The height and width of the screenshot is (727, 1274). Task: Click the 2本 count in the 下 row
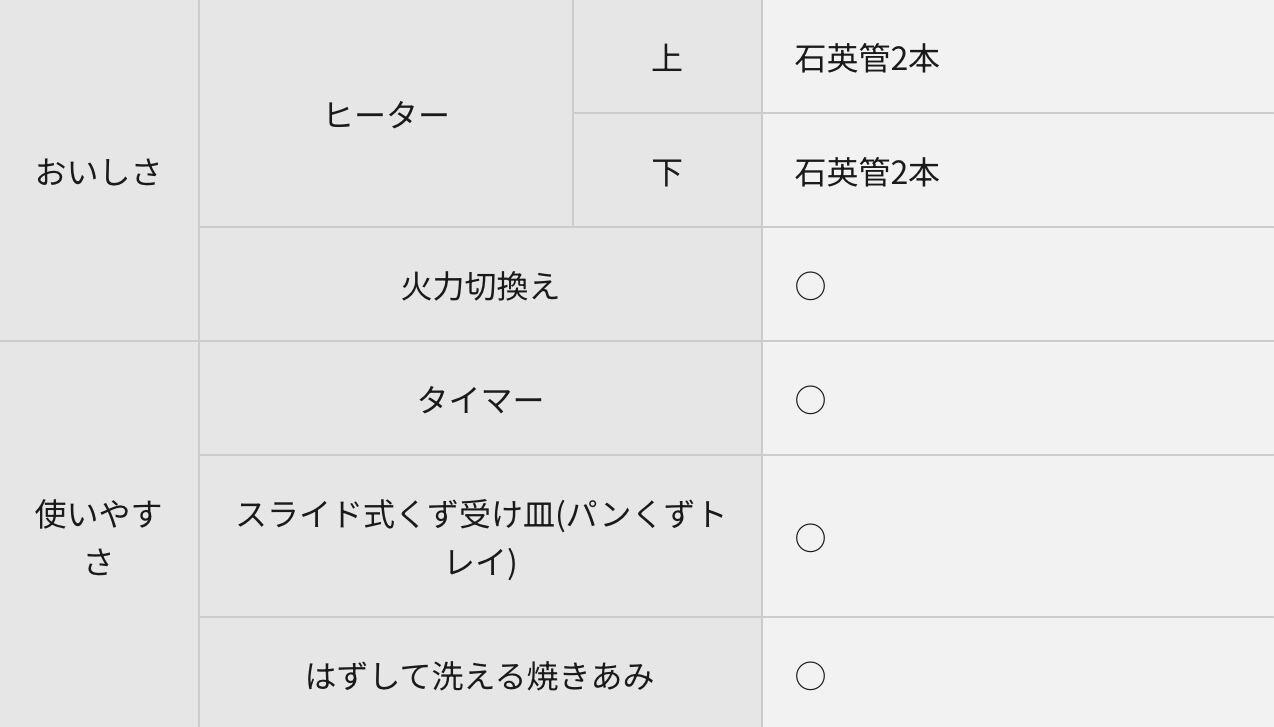point(915,173)
